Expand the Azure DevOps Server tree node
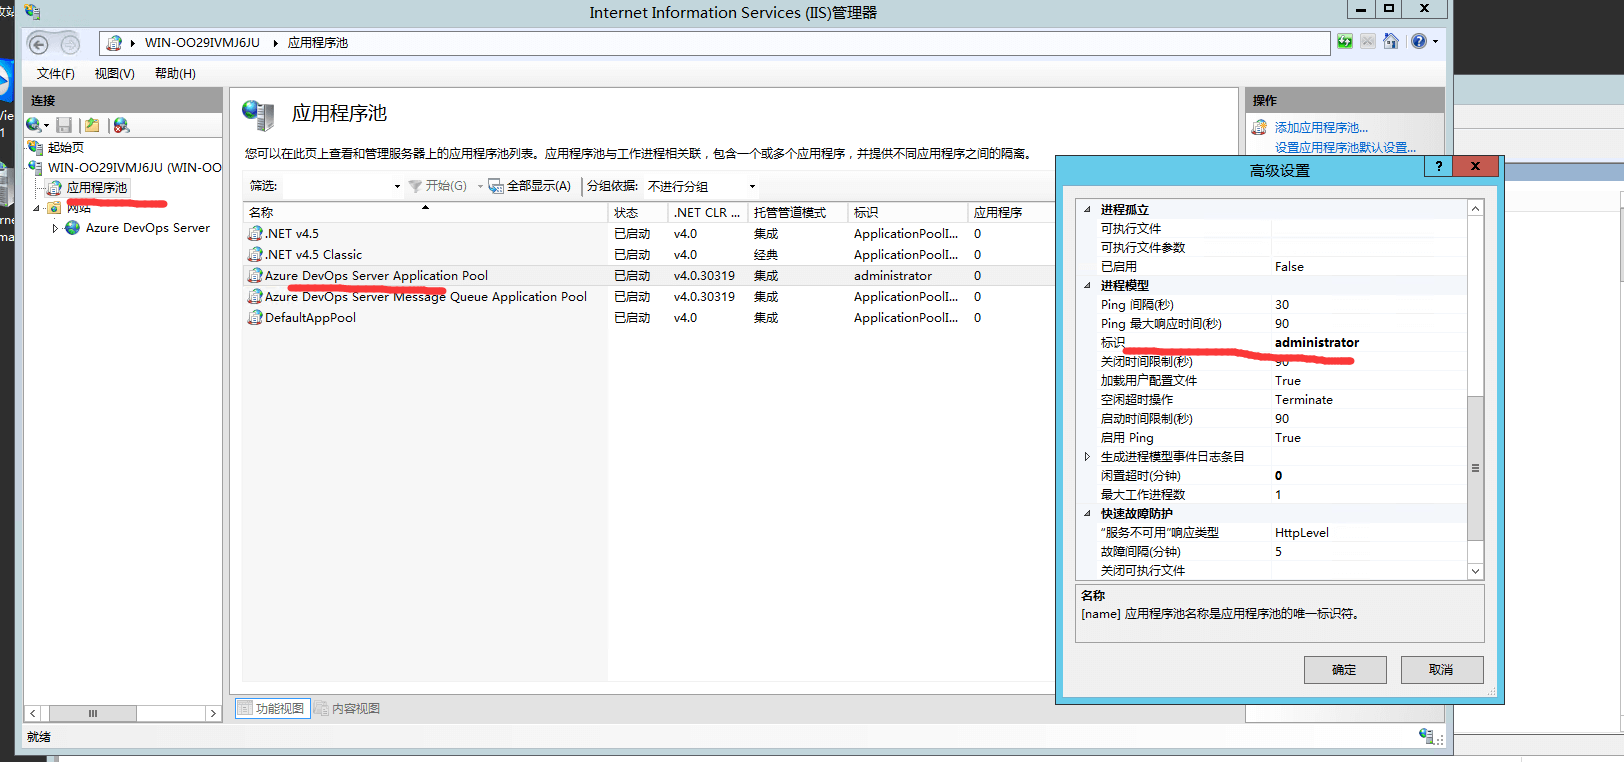The image size is (1624, 762). tap(55, 228)
